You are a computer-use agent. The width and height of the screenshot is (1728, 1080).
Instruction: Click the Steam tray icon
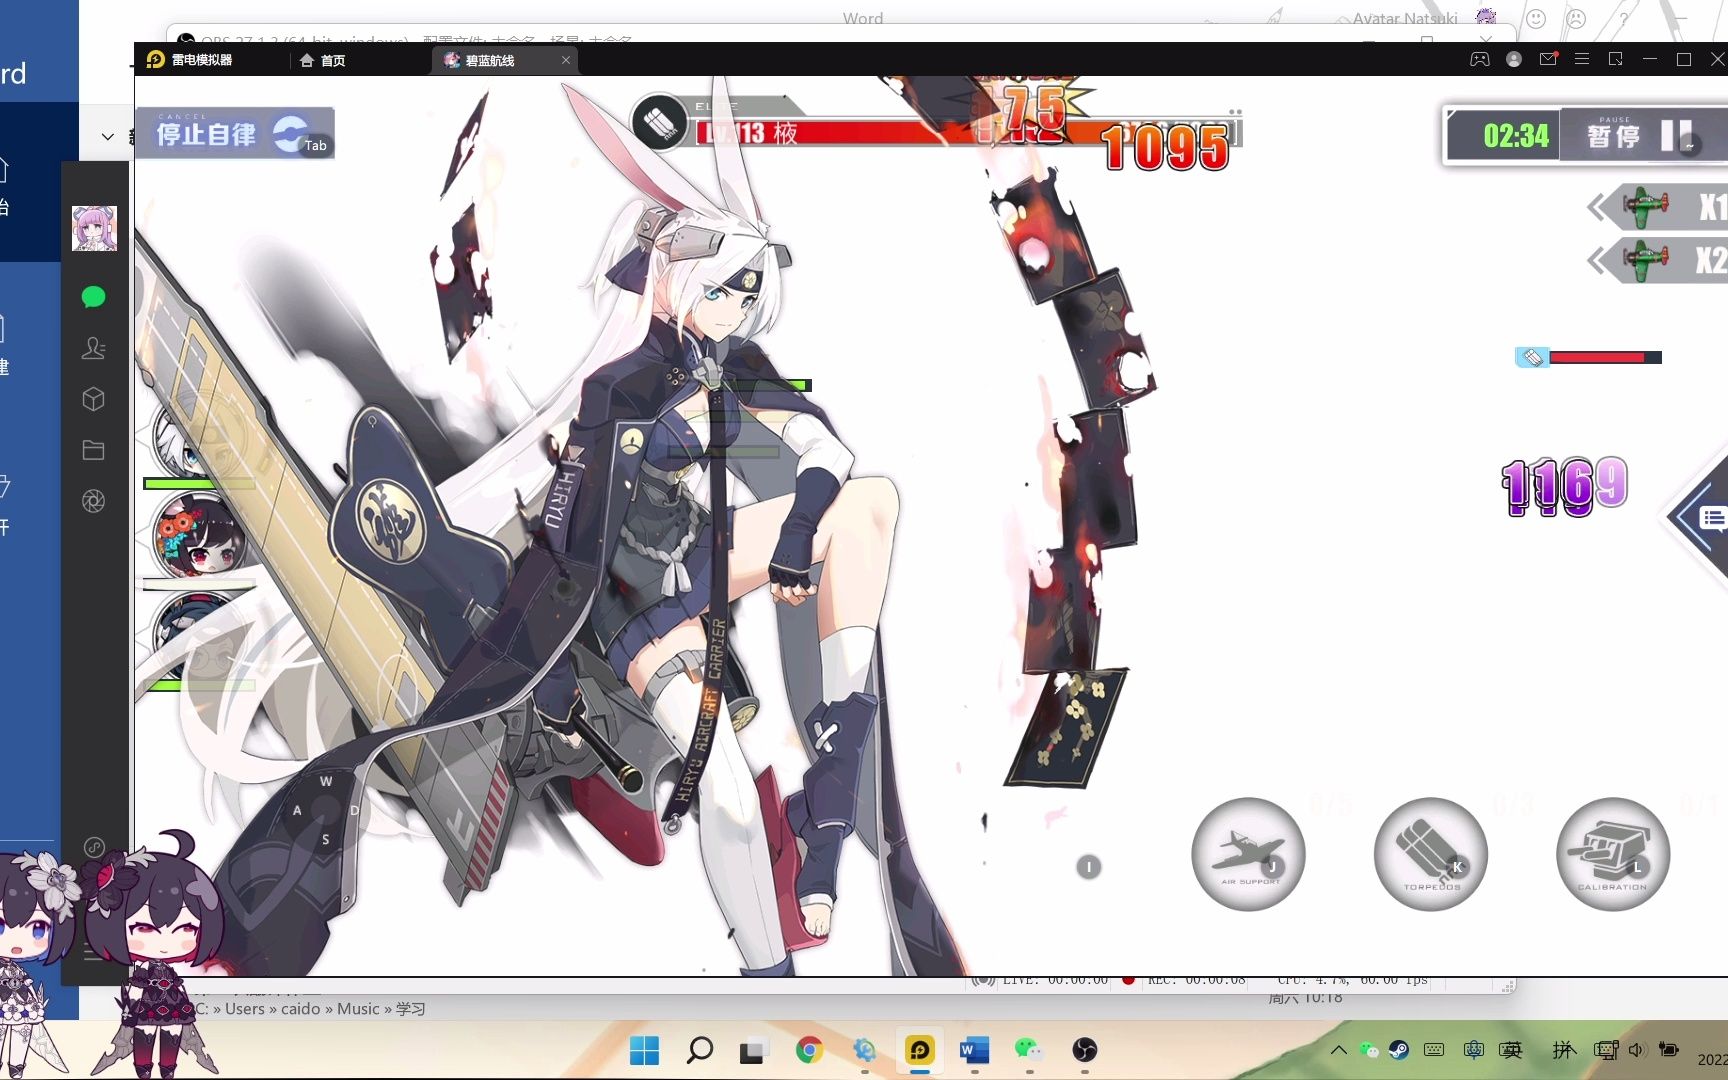click(1399, 1050)
